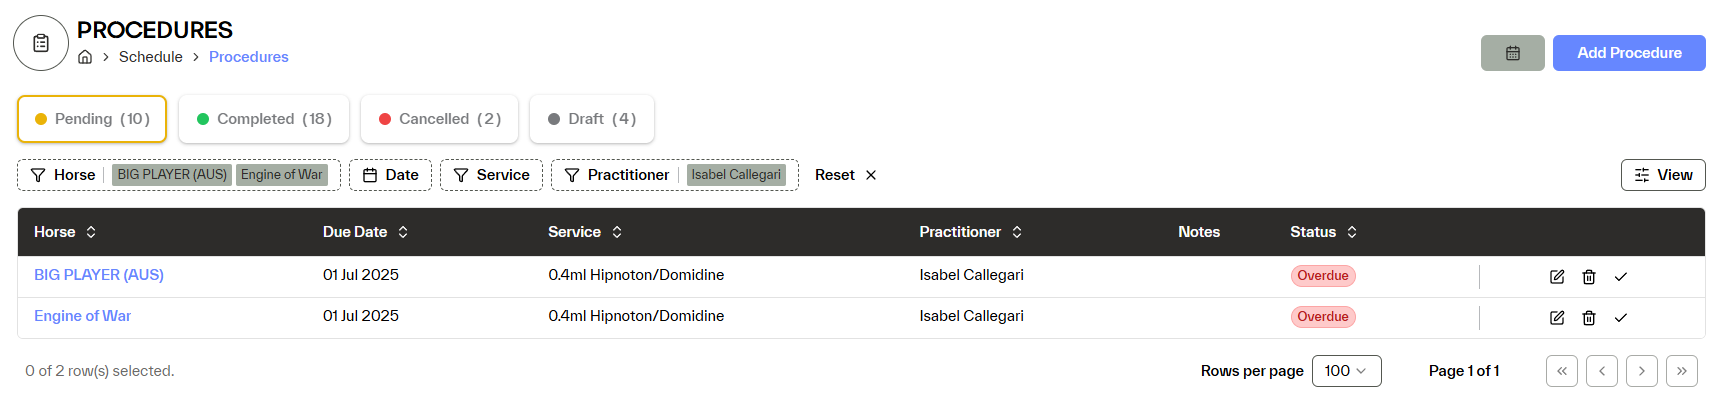Open the Engine of War horse link
Image resolution: width=1731 pixels, height=400 pixels.
[83, 316]
